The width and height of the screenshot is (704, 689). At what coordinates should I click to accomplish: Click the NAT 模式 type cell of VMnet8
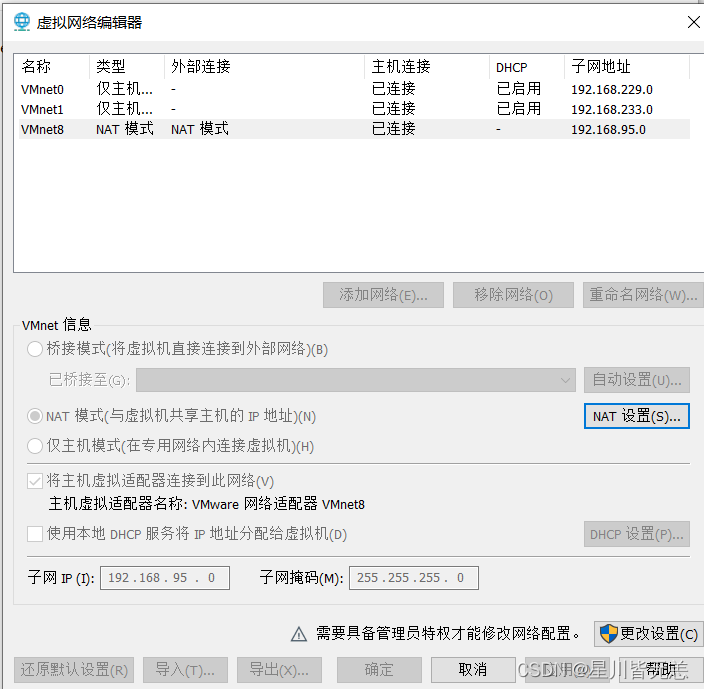125,129
